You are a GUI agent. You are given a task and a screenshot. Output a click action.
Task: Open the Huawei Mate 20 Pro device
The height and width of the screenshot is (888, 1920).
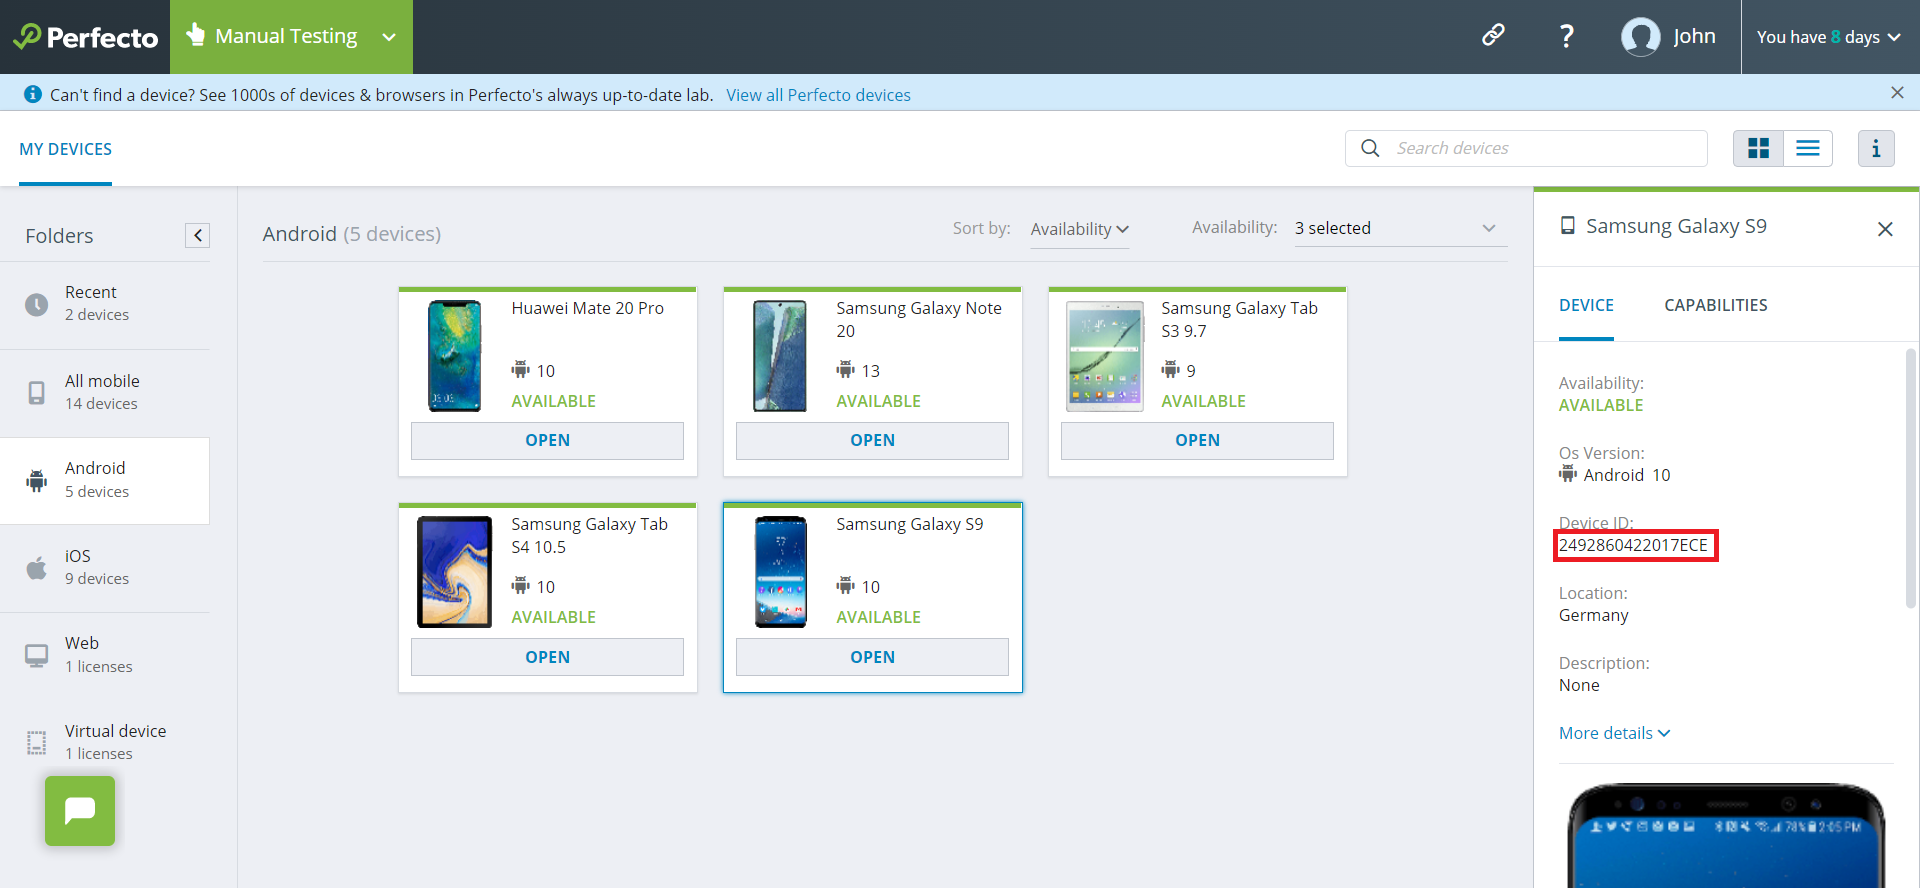(x=547, y=440)
